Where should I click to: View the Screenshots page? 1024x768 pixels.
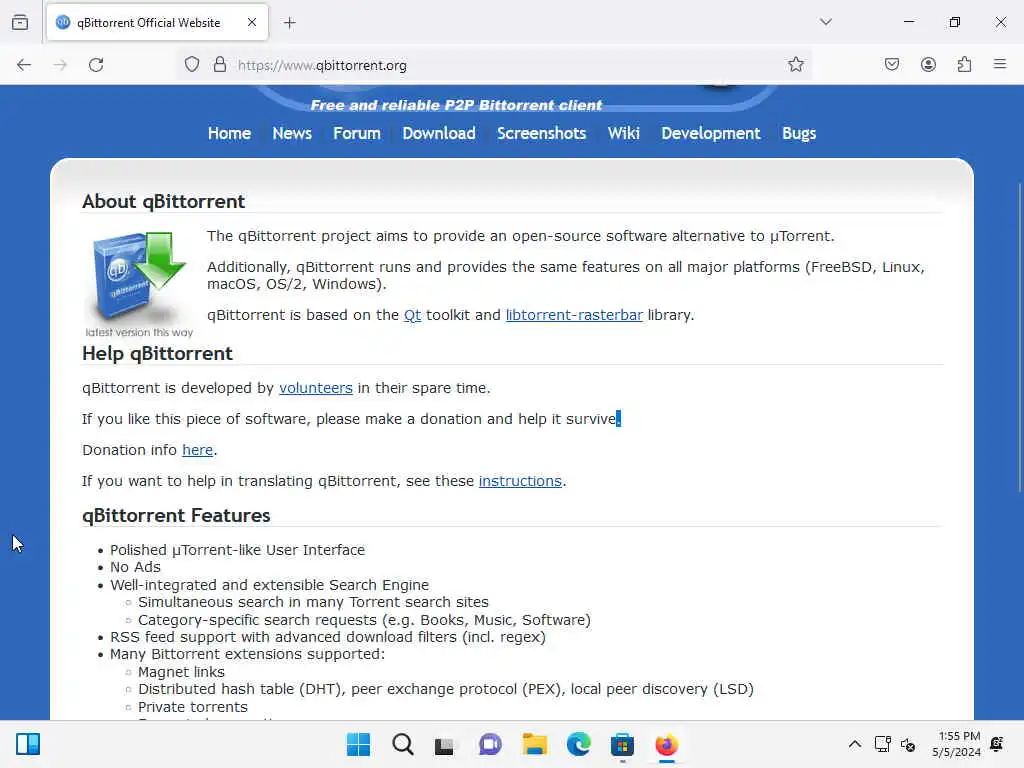(x=541, y=133)
